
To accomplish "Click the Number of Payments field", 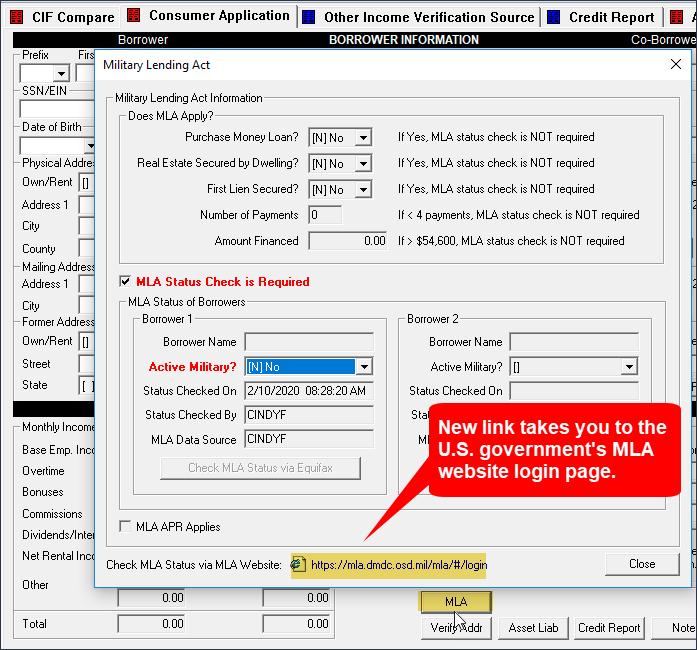I will [x=325, y=215].
